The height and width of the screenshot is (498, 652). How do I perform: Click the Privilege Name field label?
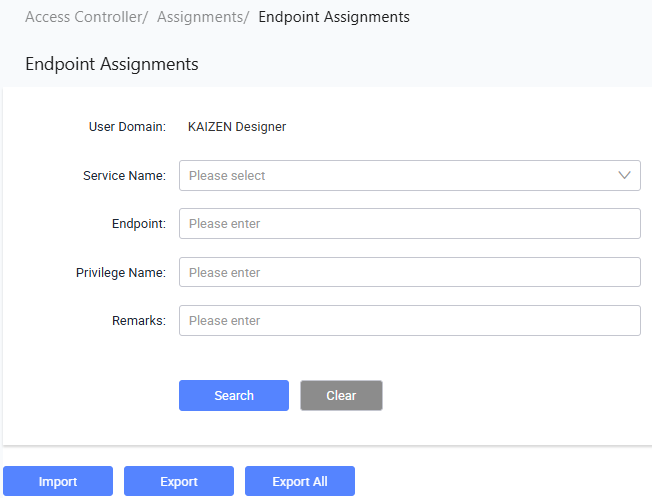pos(121,273)
